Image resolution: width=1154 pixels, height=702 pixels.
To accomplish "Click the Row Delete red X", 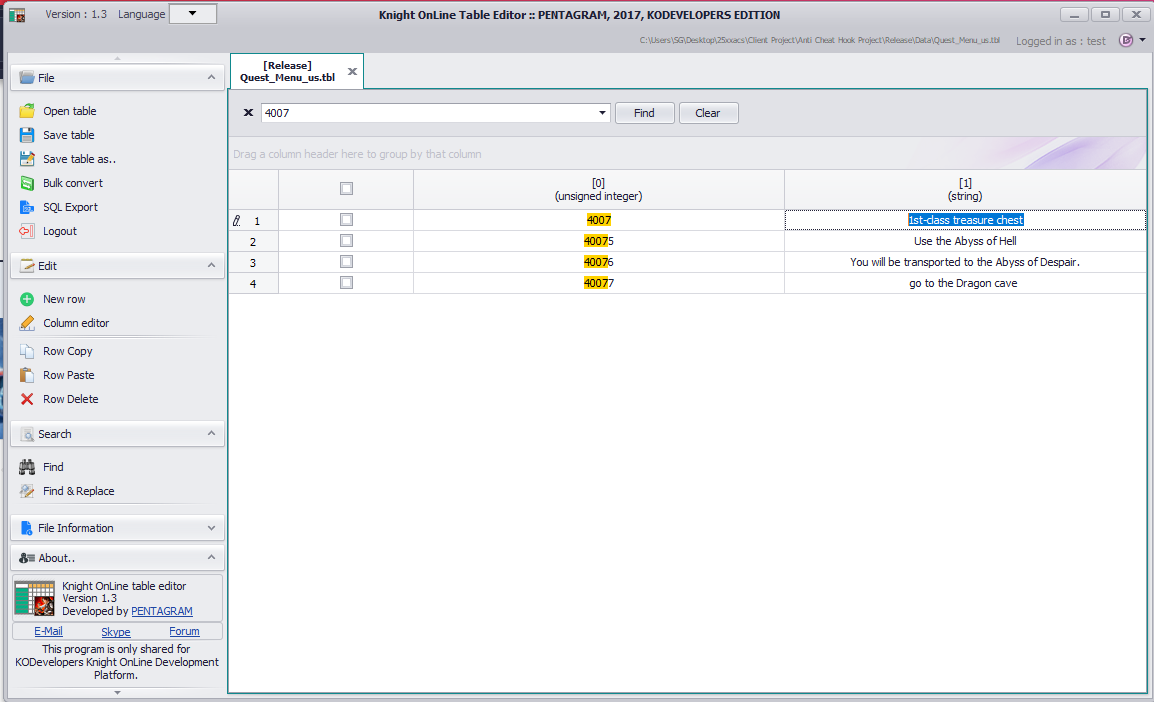I will [27, 399].
